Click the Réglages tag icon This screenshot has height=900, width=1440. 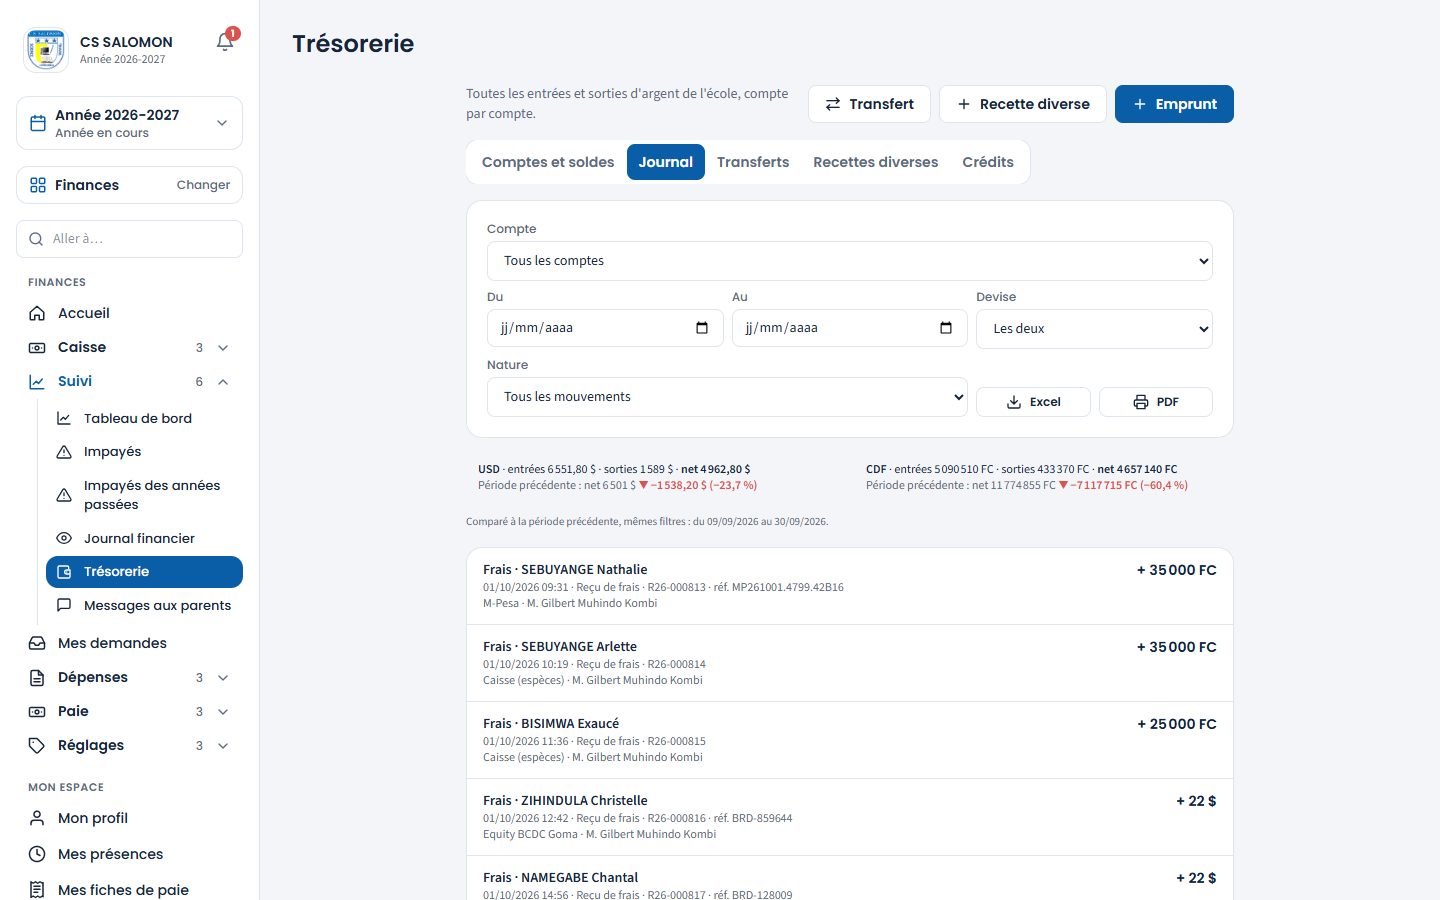click(37, 745)
